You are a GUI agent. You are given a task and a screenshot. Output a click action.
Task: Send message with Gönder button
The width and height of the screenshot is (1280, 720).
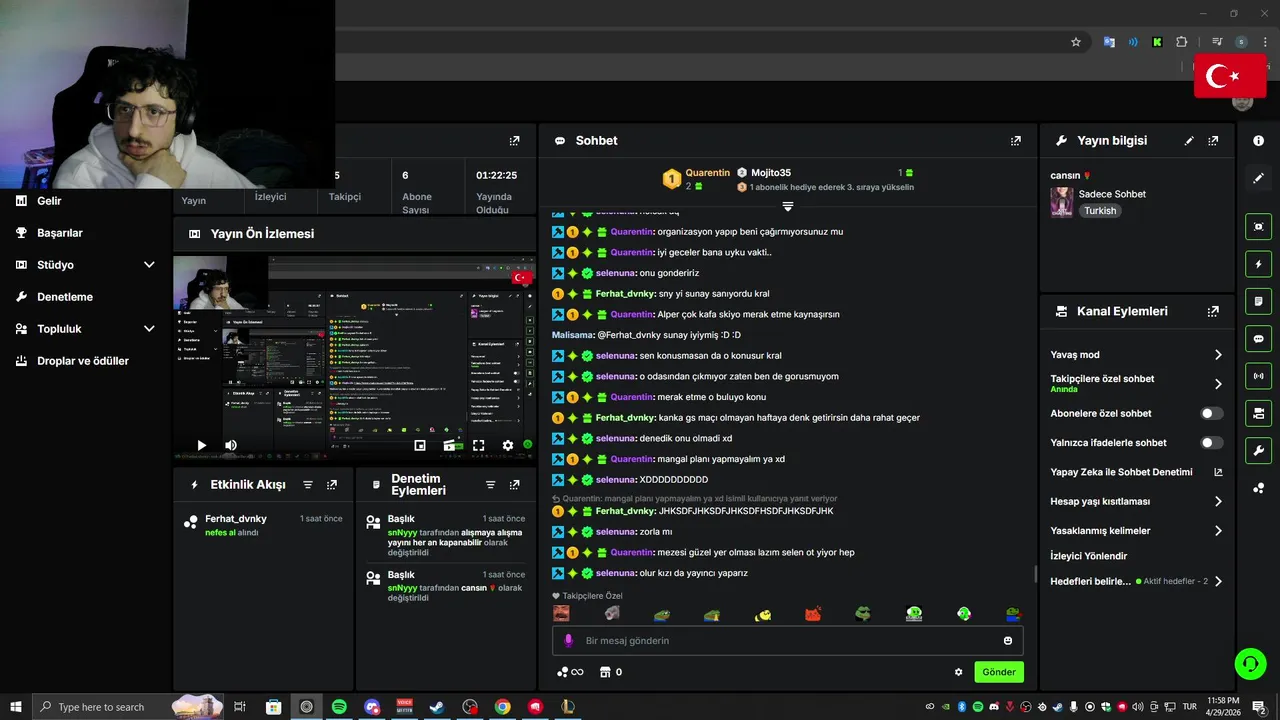pyautogui.click(x=999, y=672)
